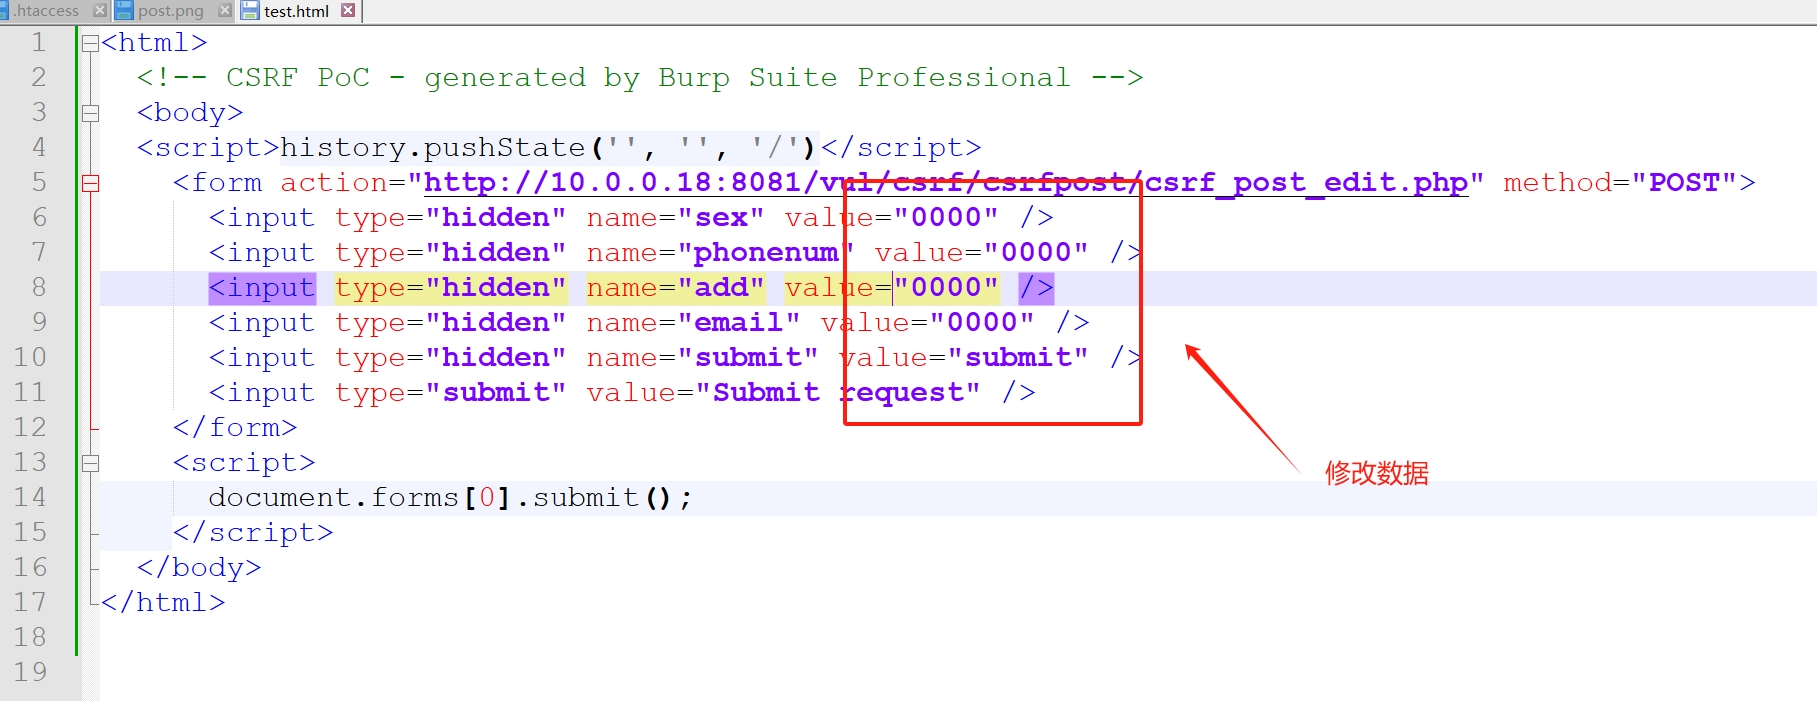Close the post.png tab
The image size is (1817, 701).
(x=224, y=11)
